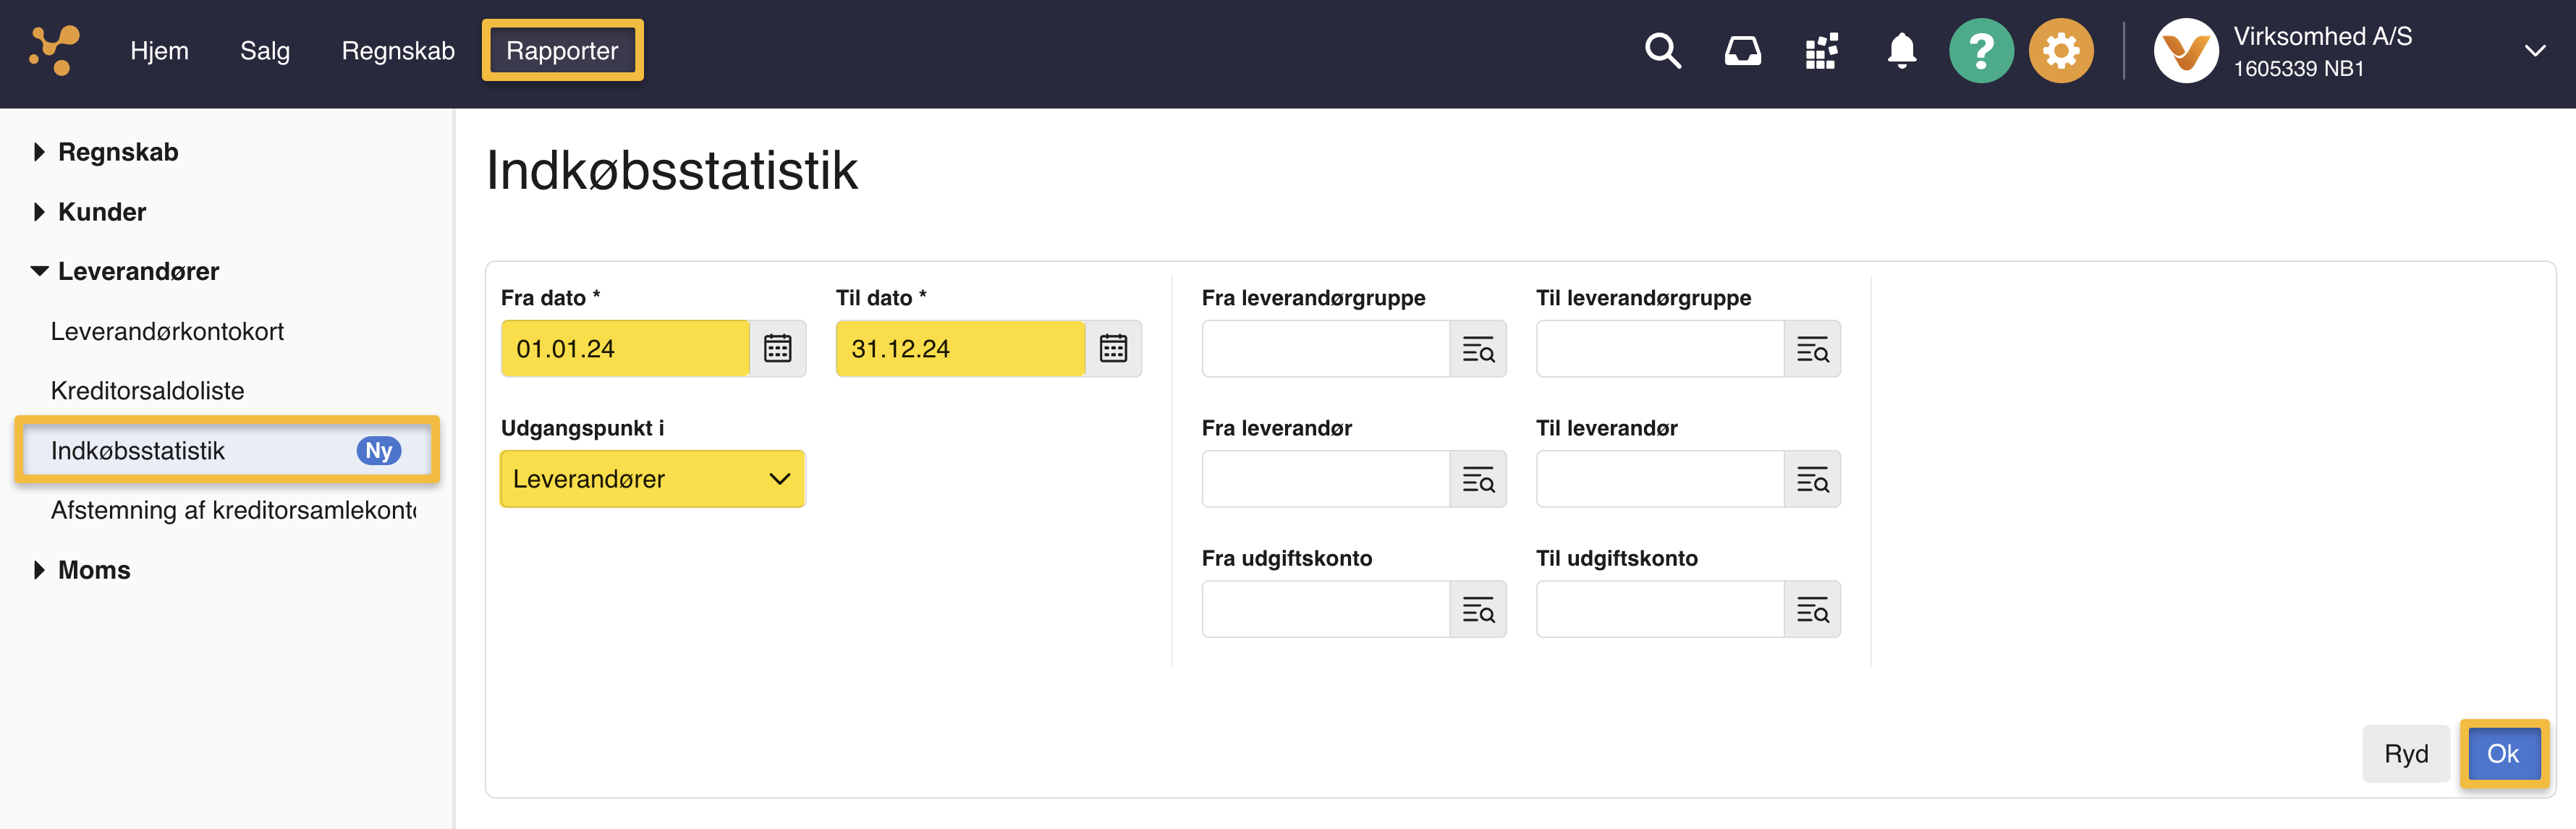
Task: Open the lookup for Fra udgiftskonto
Action: (x=1480, y=609)
